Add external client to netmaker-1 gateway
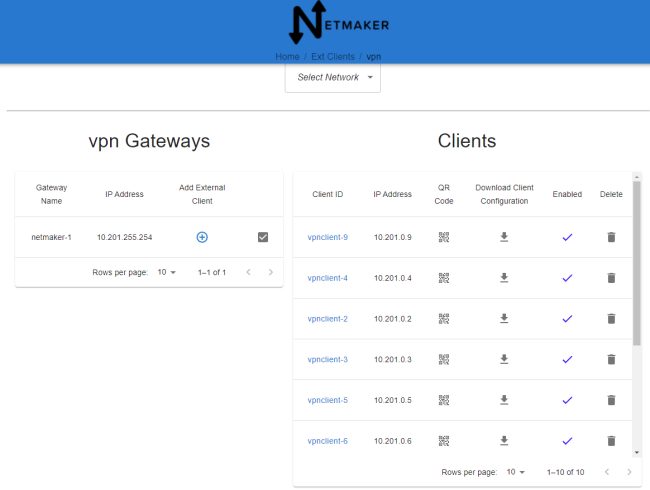Image resolution: width=650 pixels, height=490 pixels. [202, 237]
